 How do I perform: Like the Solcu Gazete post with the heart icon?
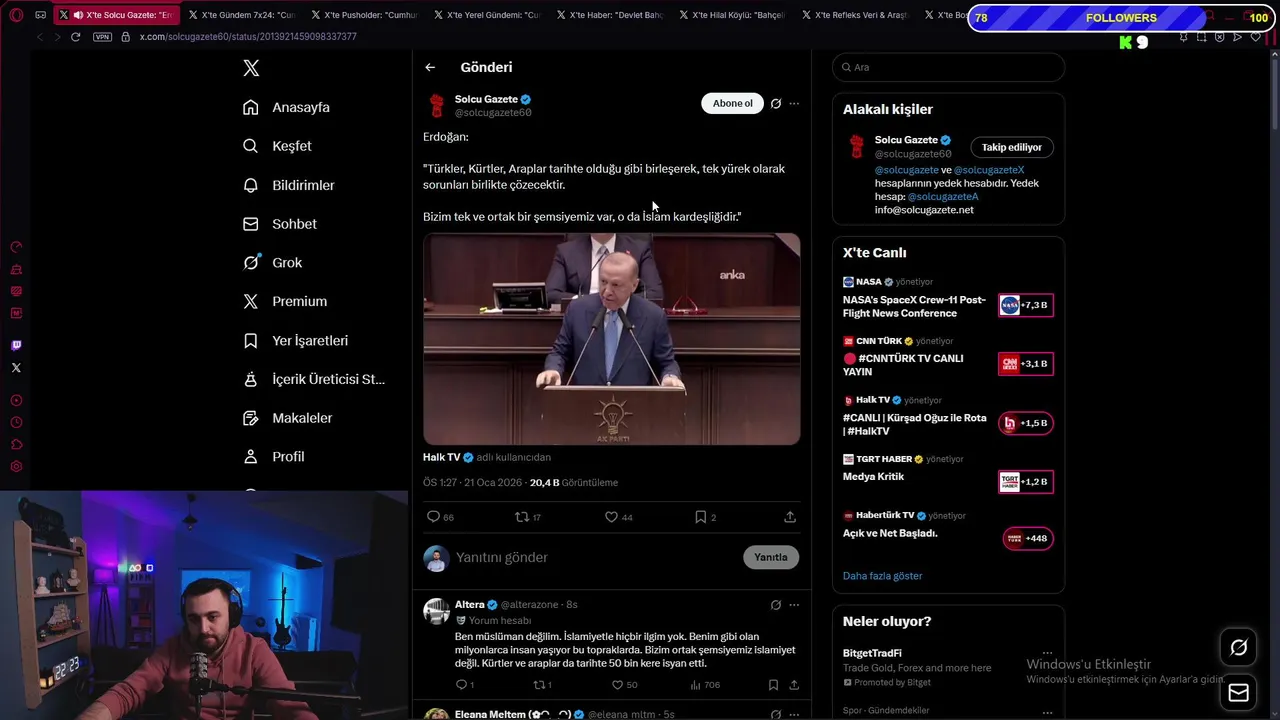point(611,517)
